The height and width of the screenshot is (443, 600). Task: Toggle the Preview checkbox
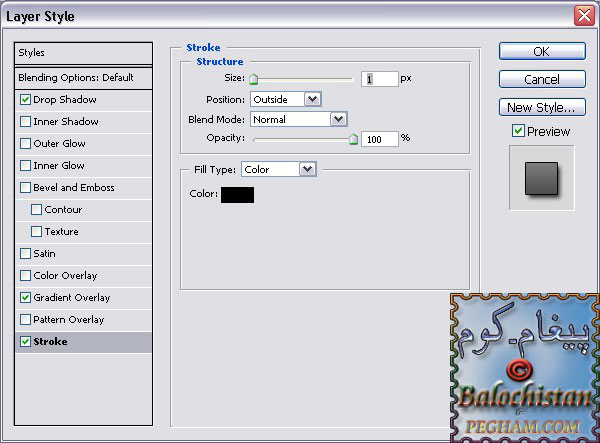point(518,131)
